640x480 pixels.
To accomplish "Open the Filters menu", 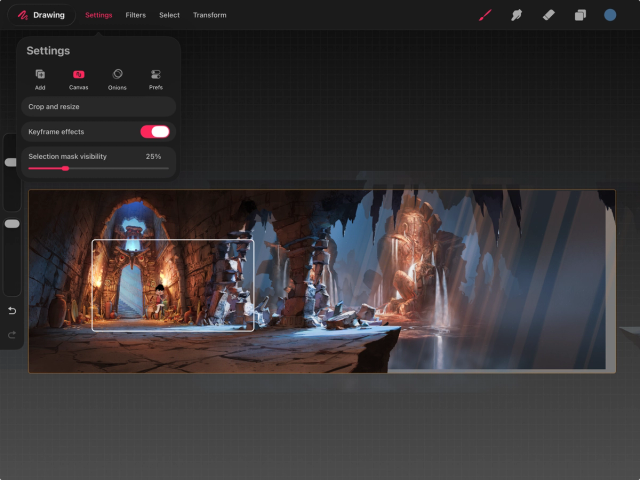I will pos(136,15).
